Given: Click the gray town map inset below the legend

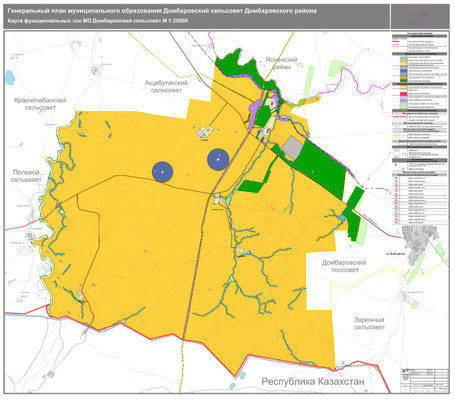Looking at the screenshot, I should pyautogui.click(x=419, y=244).
